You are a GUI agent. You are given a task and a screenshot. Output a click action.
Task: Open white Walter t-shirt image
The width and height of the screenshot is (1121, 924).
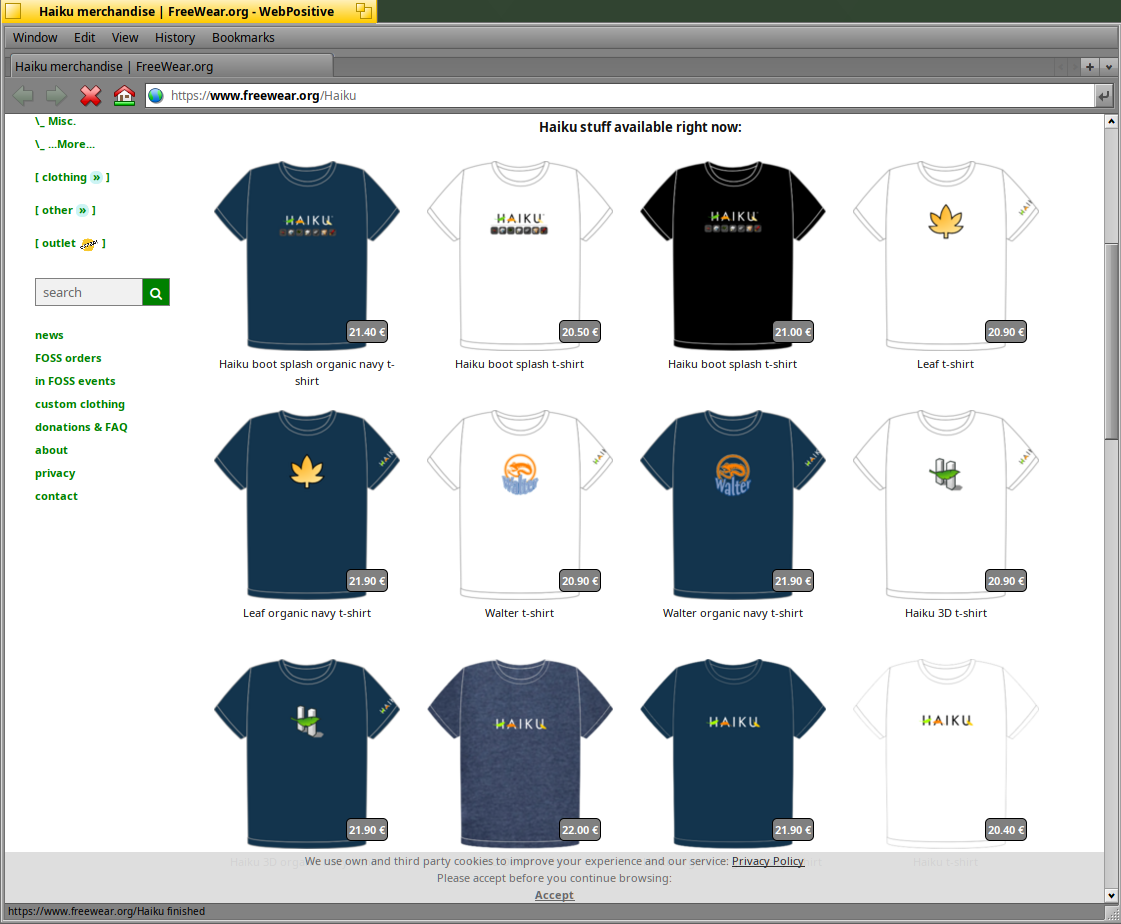520,503
